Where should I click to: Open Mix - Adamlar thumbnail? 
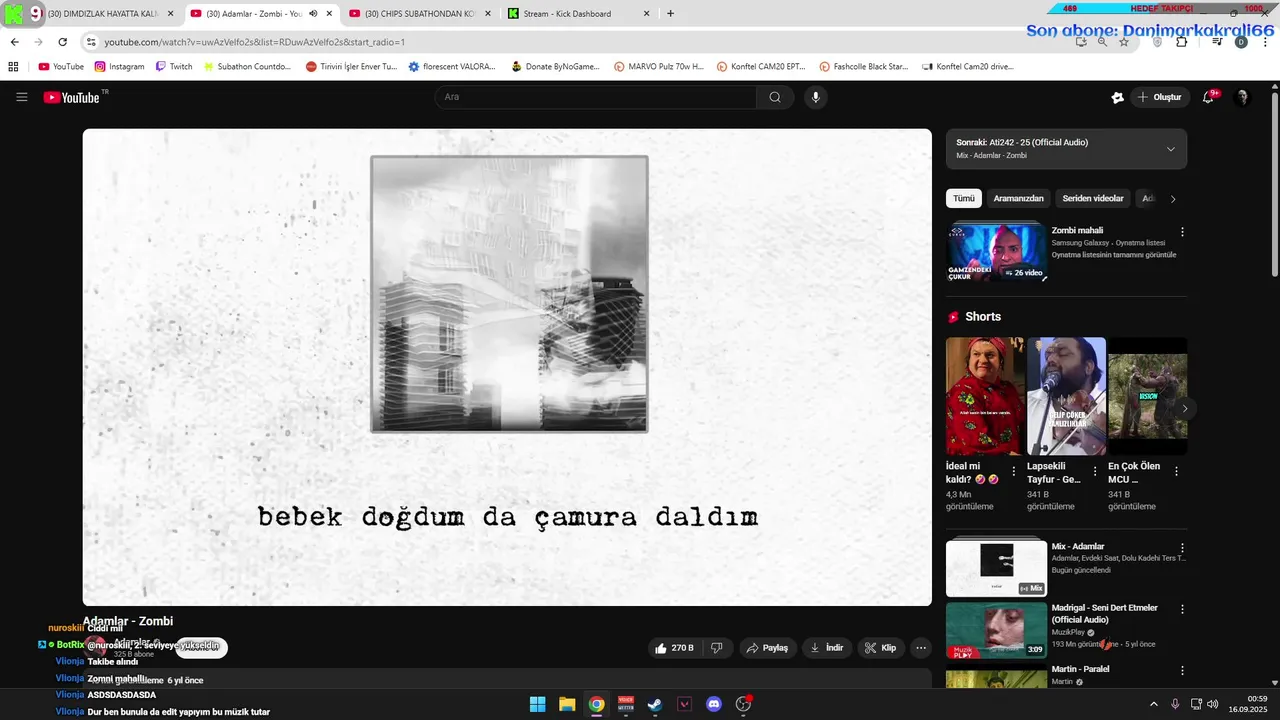pyautogui.click(x=996, y=568)
